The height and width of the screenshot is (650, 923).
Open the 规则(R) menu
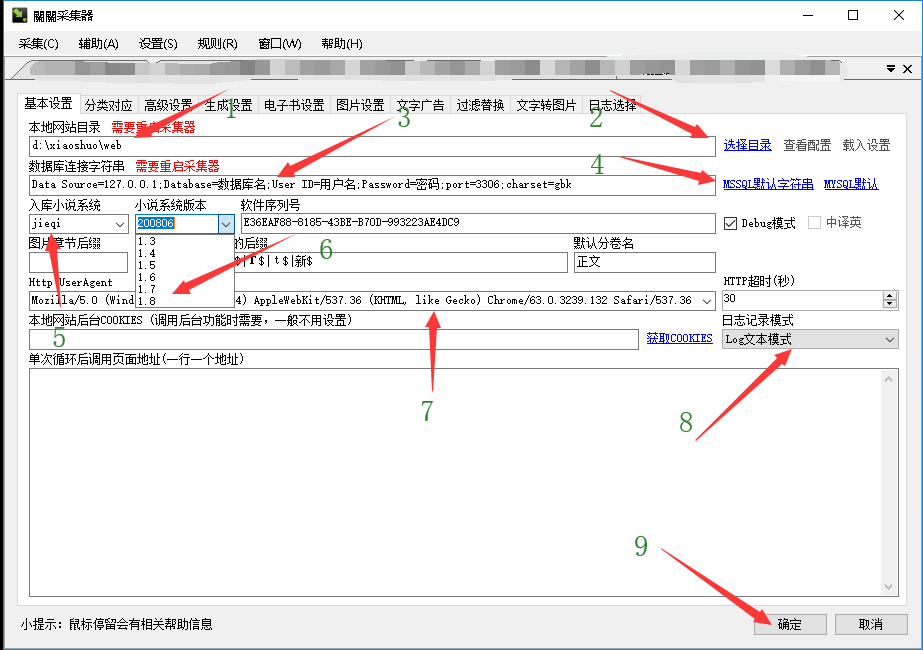217,44
